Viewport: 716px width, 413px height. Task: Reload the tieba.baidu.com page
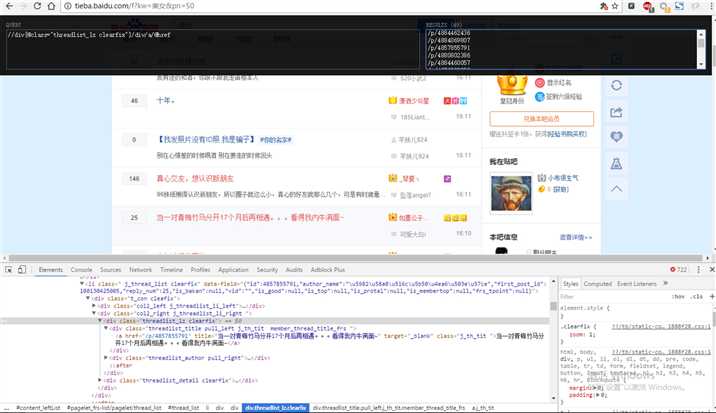[37, 6]
